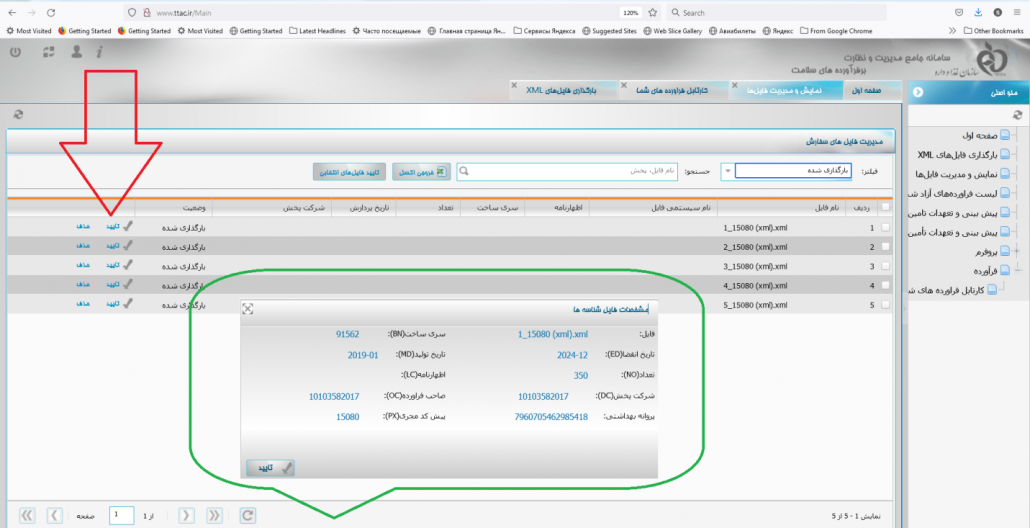Collapse the main menu with the round arrow icon
The height and width of the screenshot is (528, 1030).
[918, 93]
